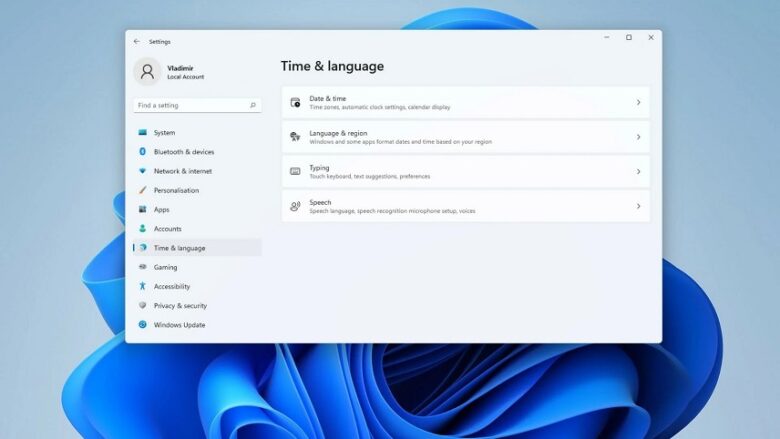This screenshot has width=780, height=439.
Task: Go to Accessibility settings
Action: pyautogui.click(x=197, y=286)
